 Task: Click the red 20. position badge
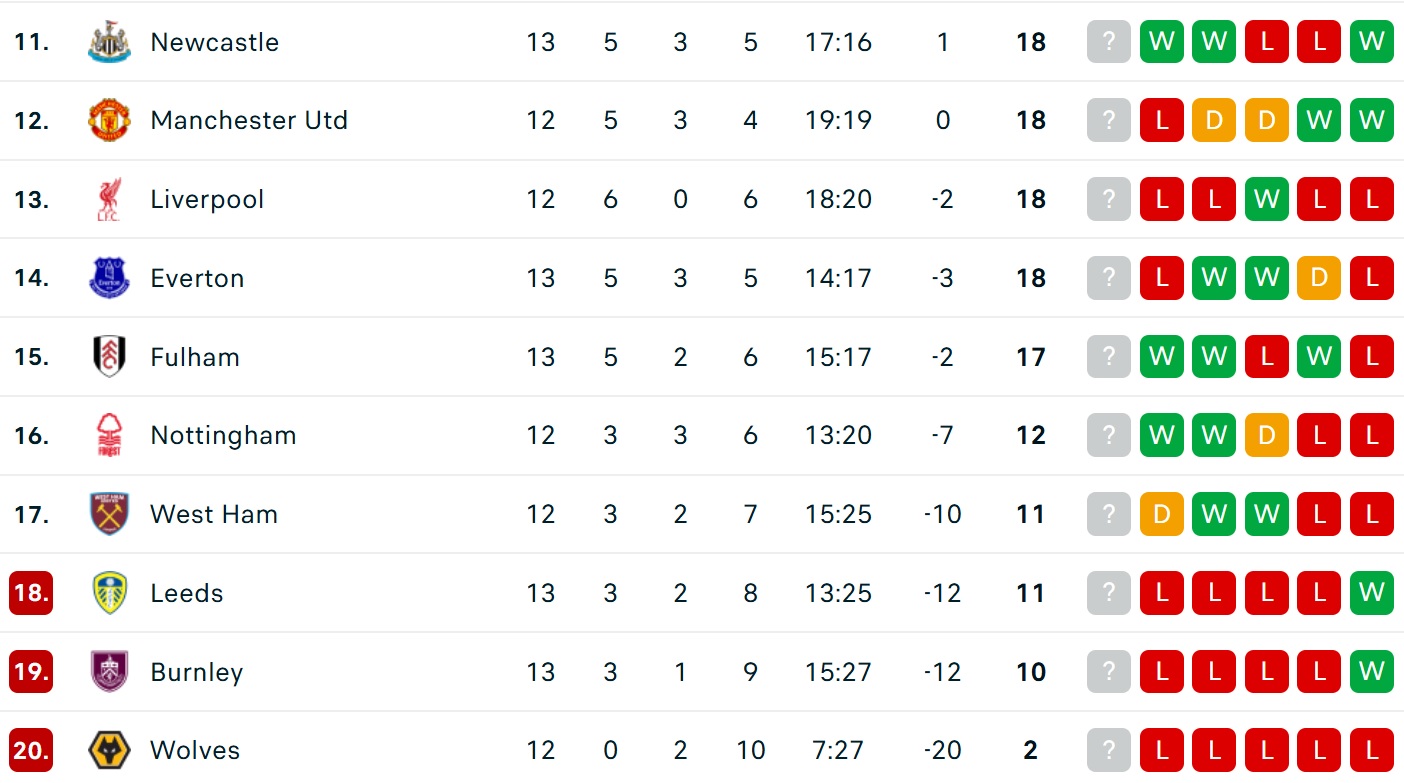coord(31,750)
